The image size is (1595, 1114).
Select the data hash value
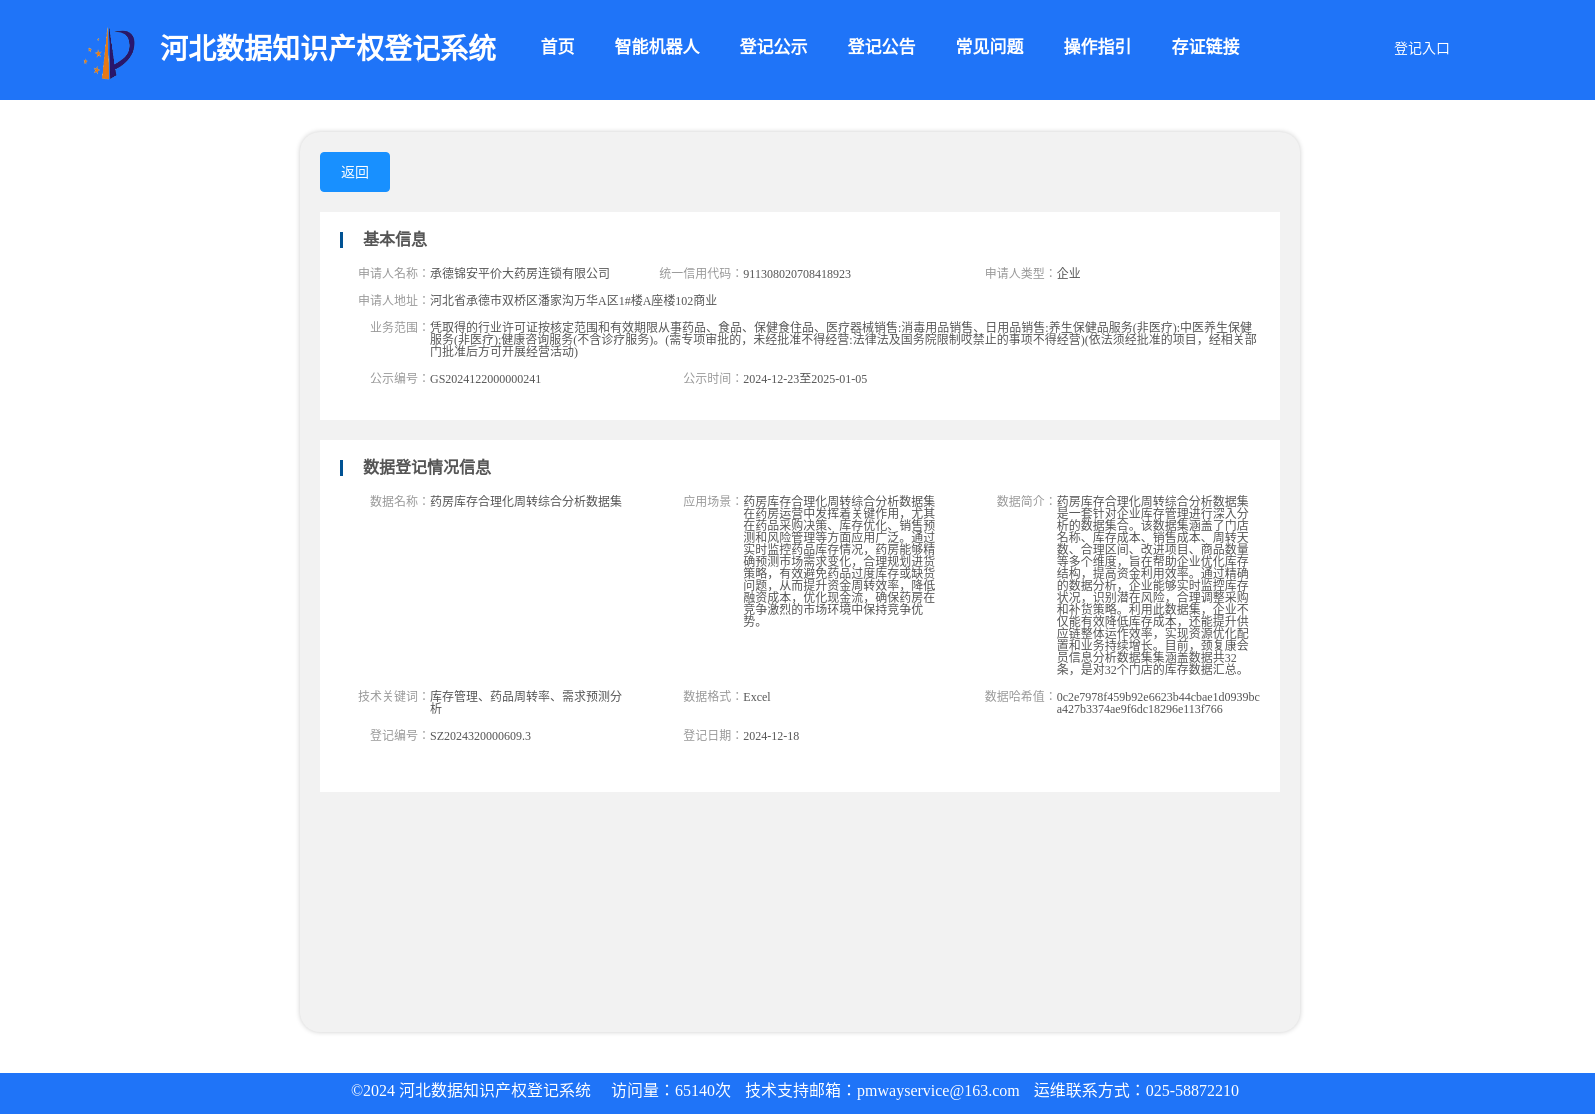click(1158, 703)
